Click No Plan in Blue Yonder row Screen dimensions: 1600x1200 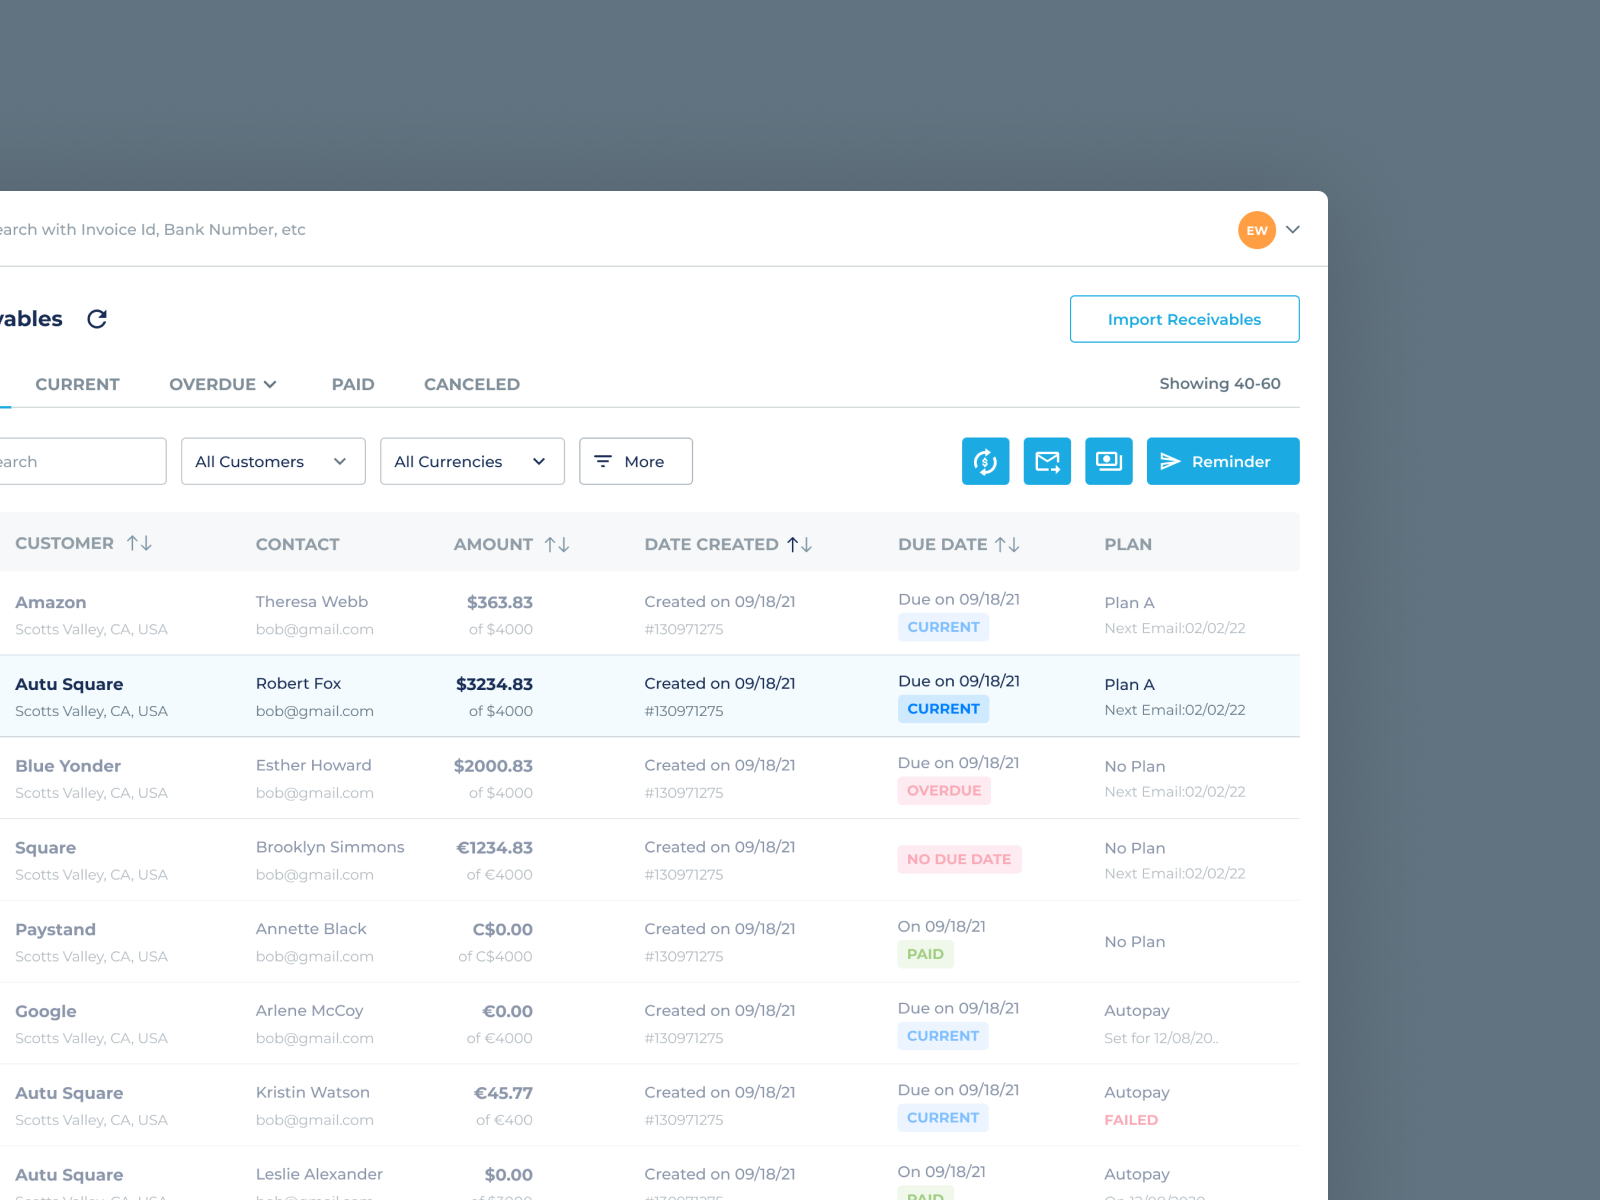point(1135,767)
